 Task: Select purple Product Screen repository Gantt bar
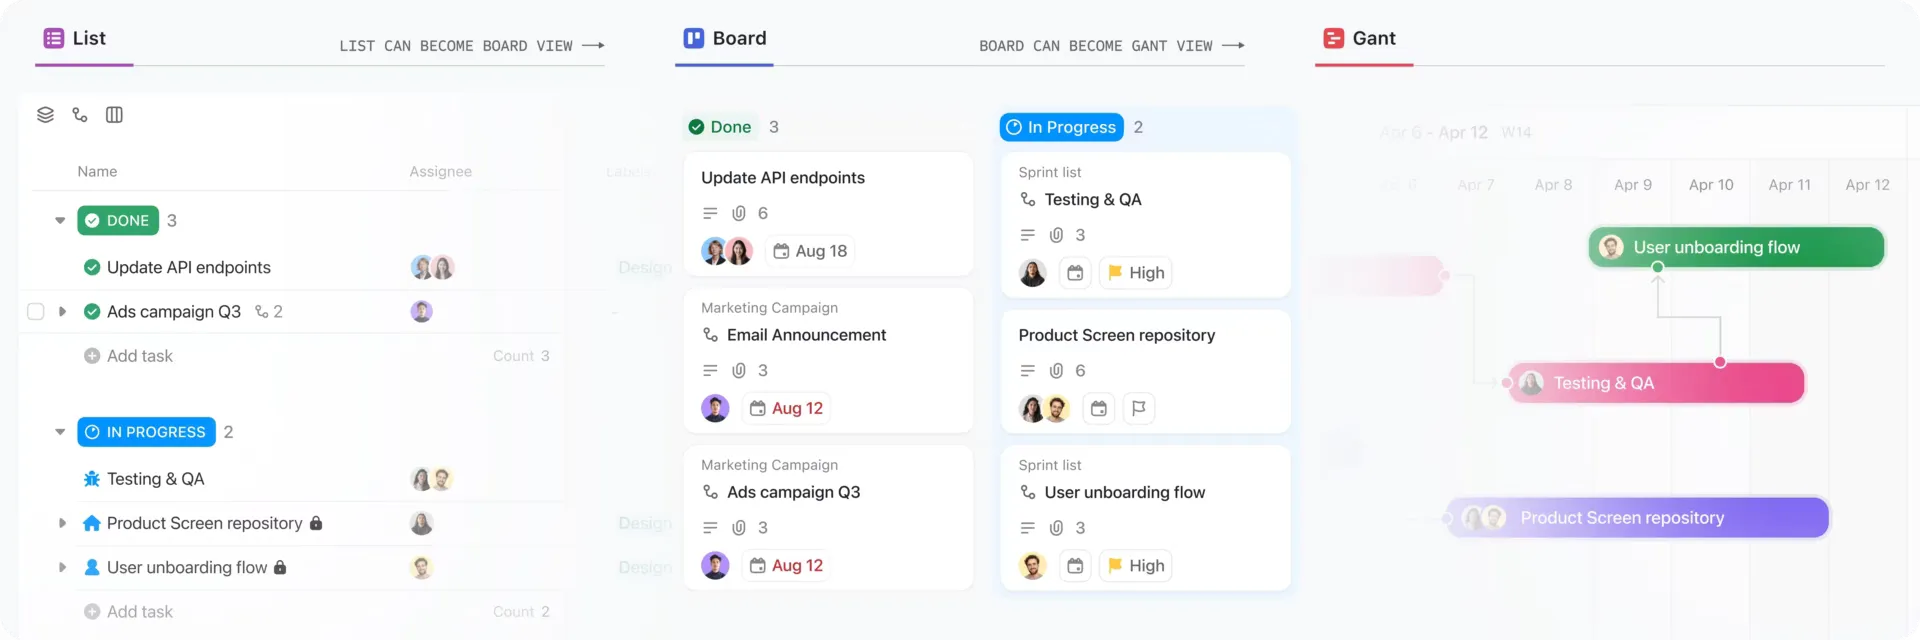pyautogui.click(x=1638, y=518)
